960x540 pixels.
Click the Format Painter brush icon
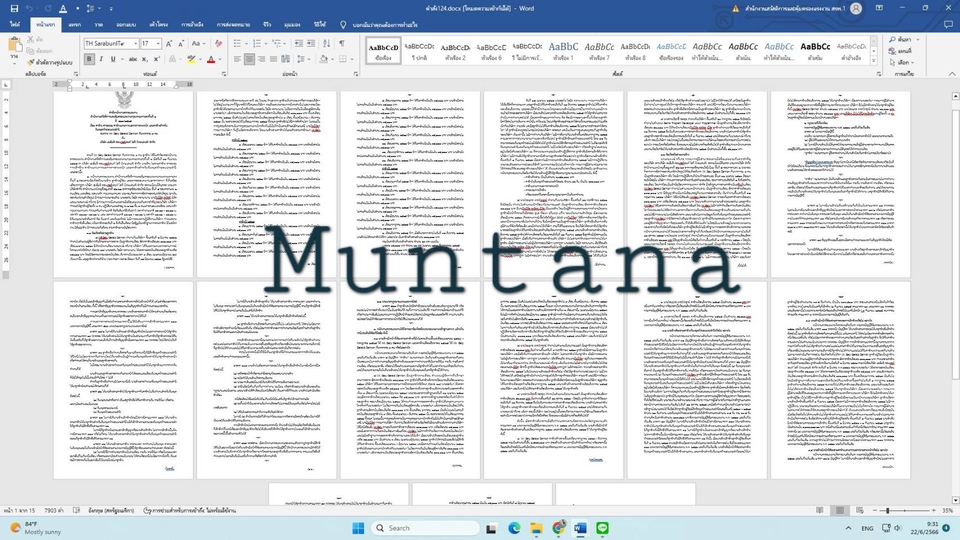[30, 62]
